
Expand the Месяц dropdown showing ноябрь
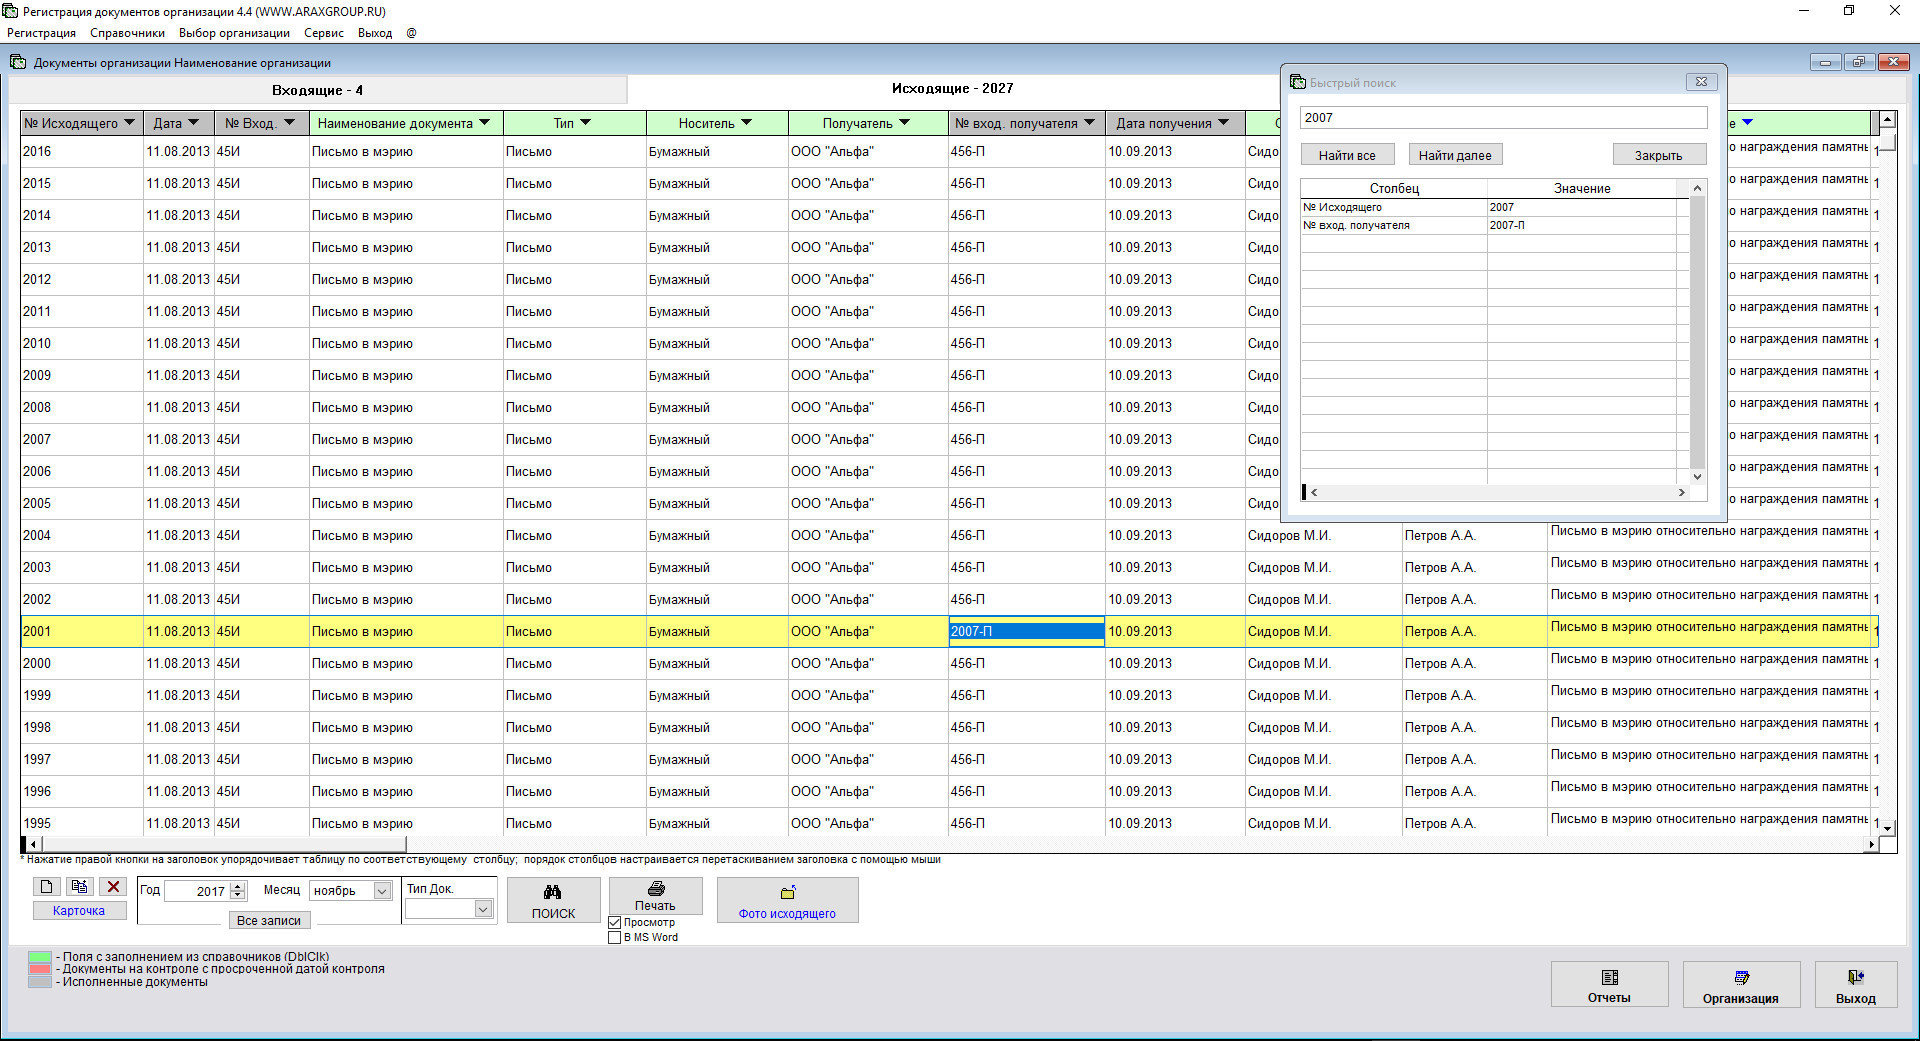[382, 891]
